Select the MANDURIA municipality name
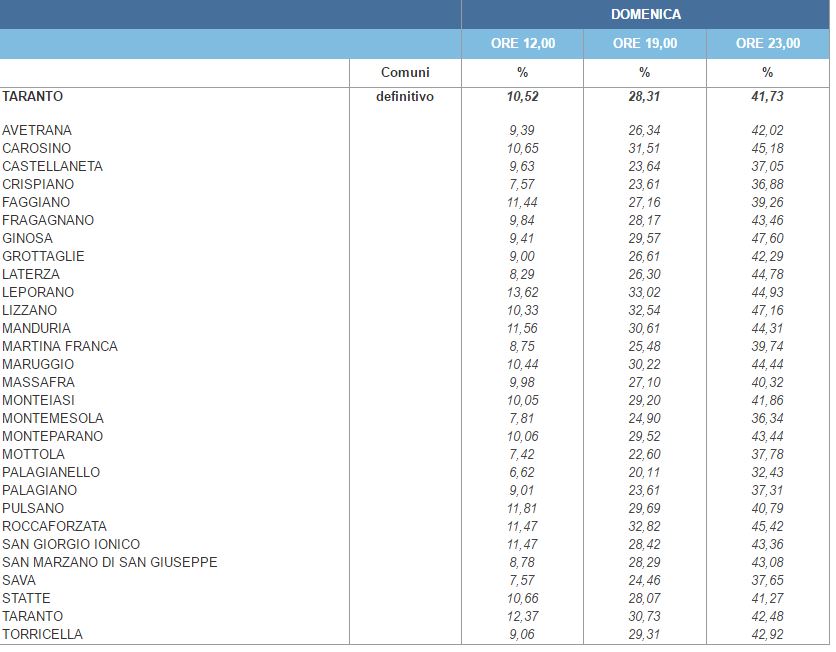The width and height of the screenshot is (836, 652). click(38, 328)
